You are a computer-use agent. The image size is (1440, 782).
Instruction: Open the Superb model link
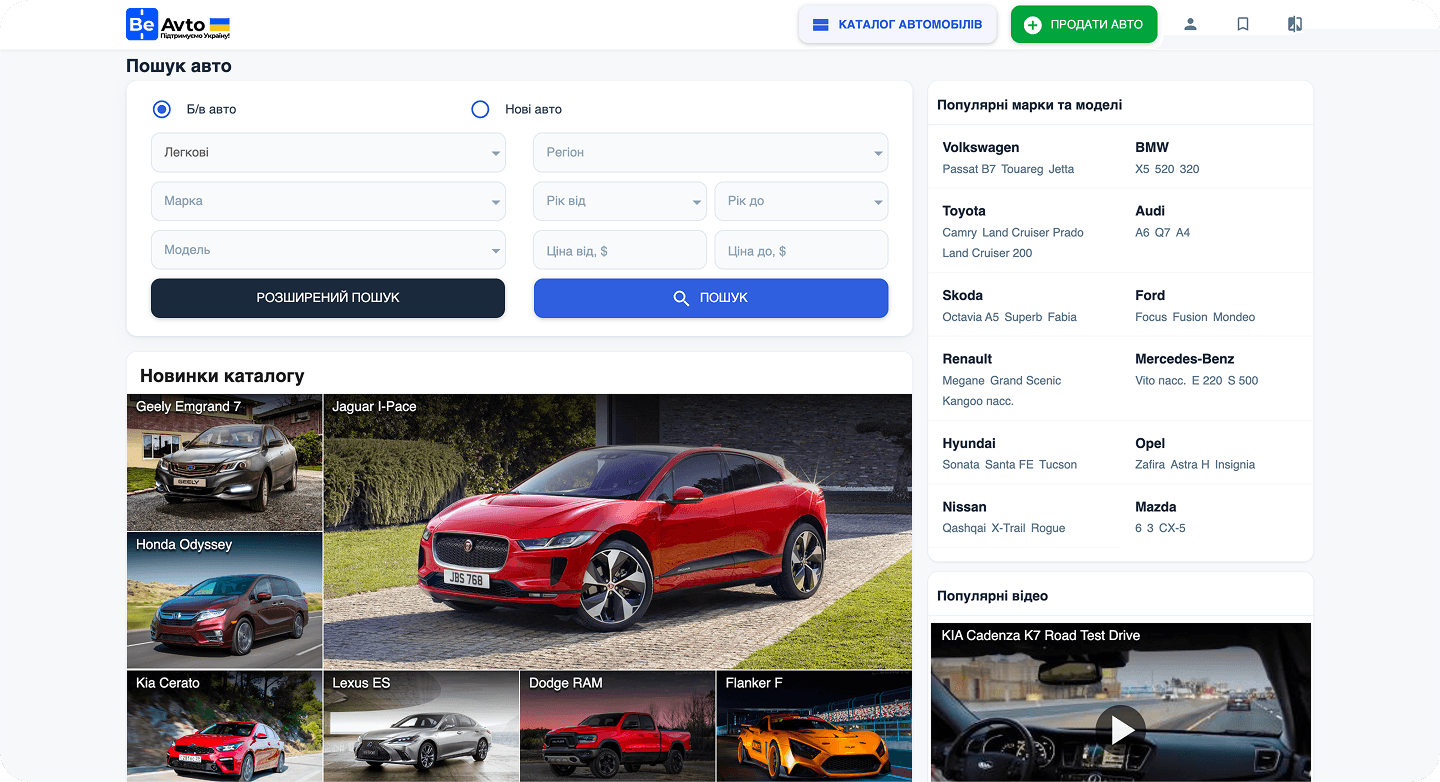click(x=1023, y=317)
